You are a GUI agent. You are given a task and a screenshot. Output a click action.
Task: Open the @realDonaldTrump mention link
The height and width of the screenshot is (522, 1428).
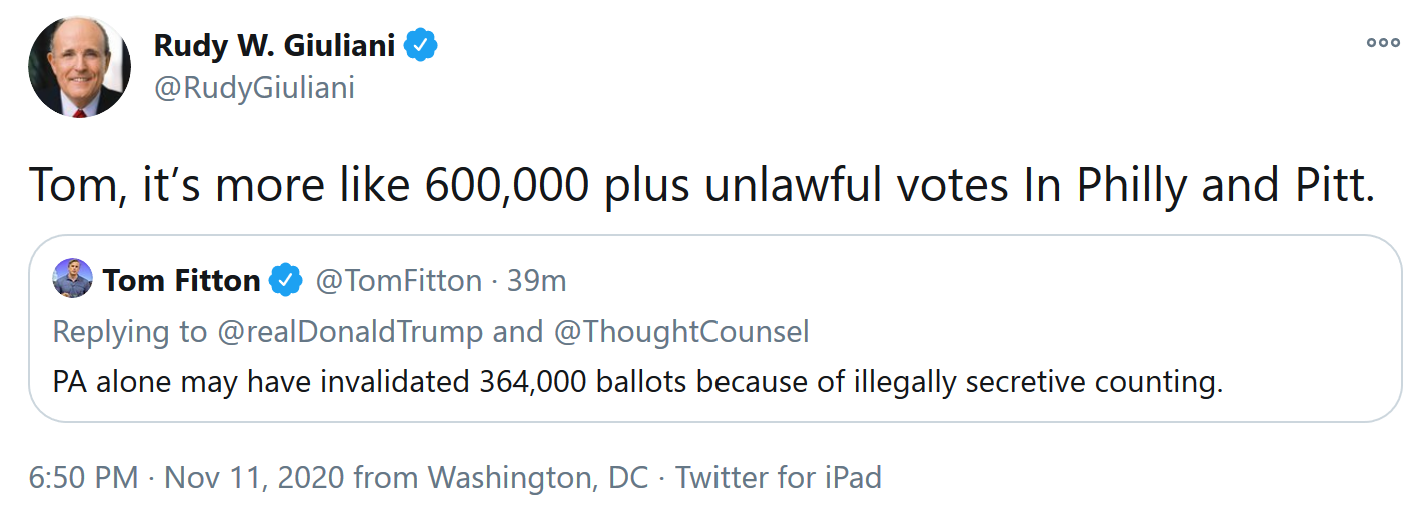349,332
